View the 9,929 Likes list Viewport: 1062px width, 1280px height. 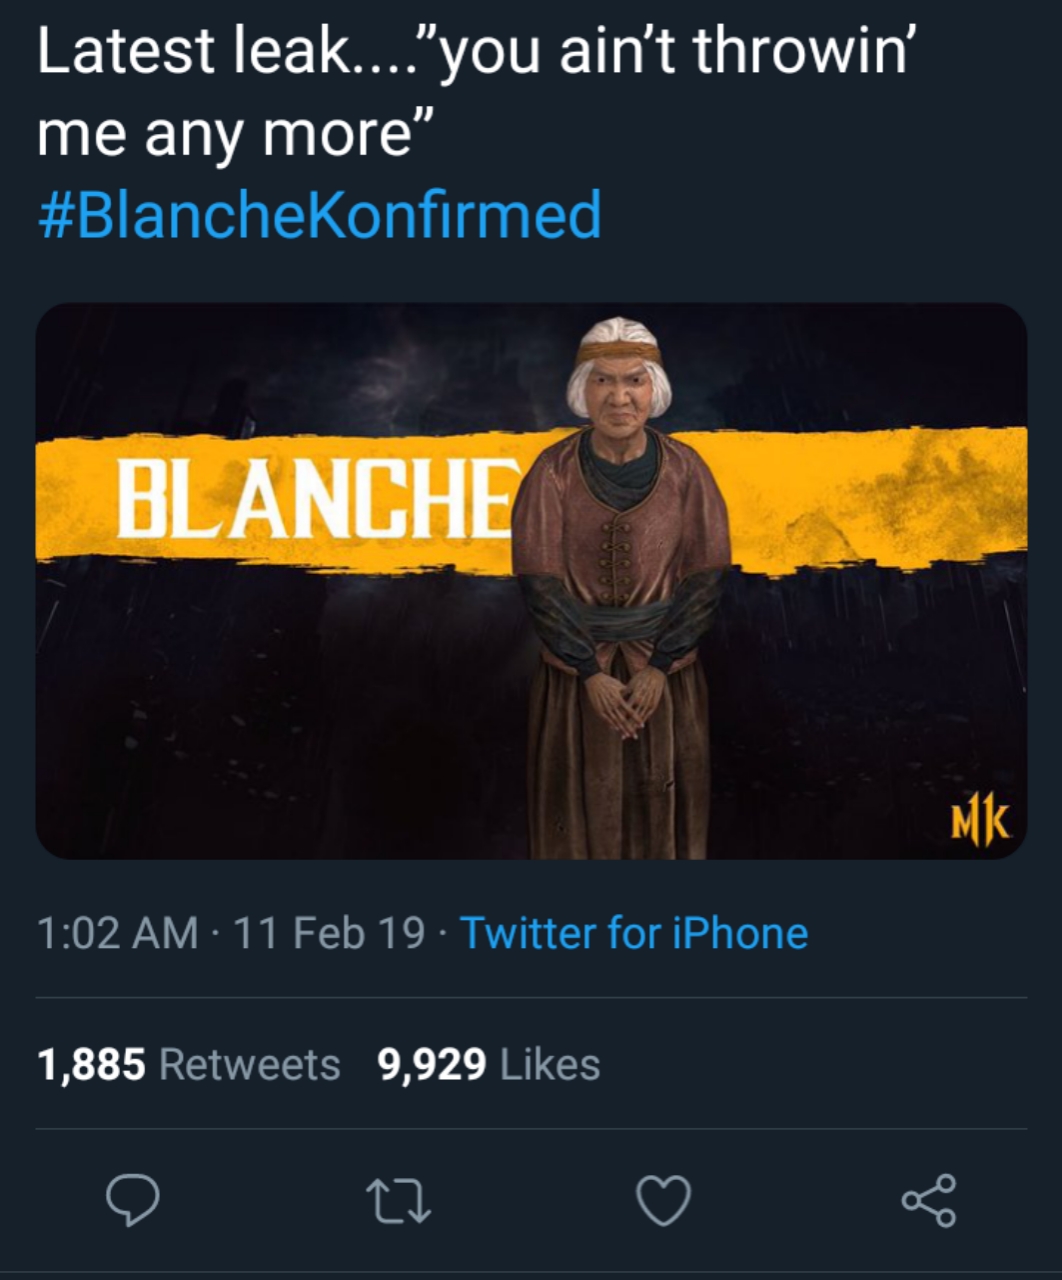(x=488, y=1064)
